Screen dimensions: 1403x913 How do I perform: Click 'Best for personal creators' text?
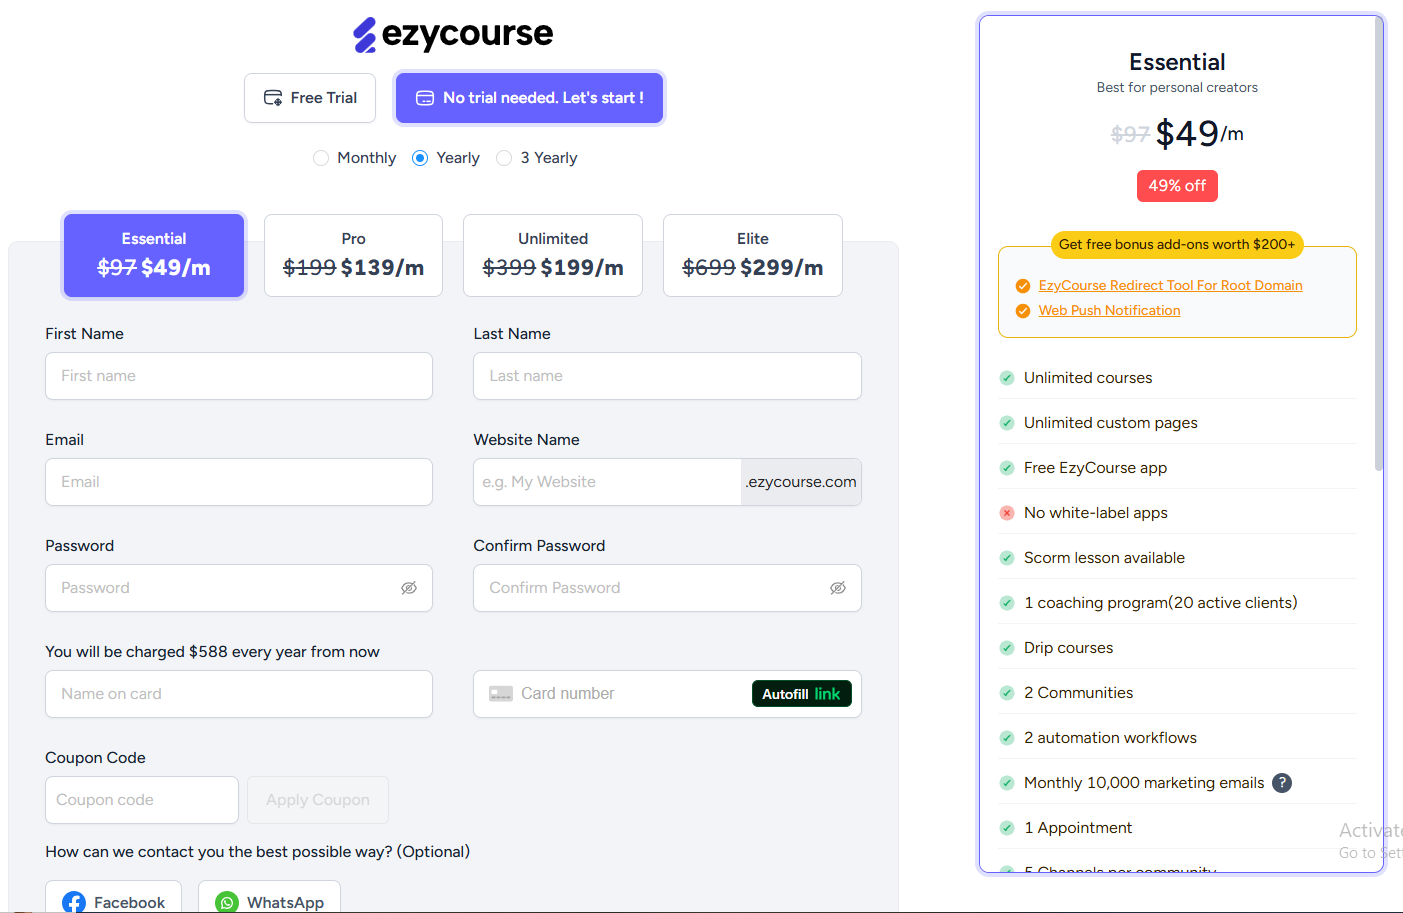[1177, 88]
